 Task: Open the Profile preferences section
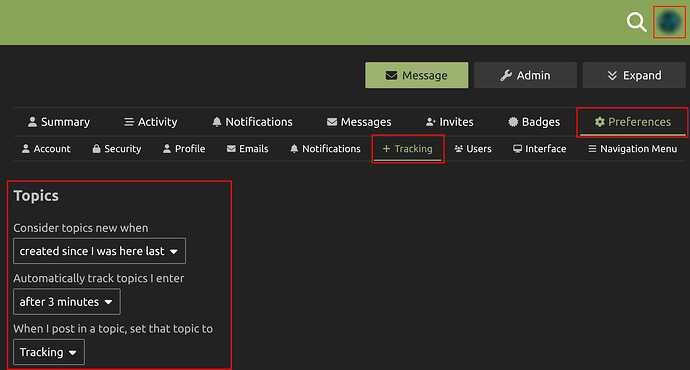[184, 149]
